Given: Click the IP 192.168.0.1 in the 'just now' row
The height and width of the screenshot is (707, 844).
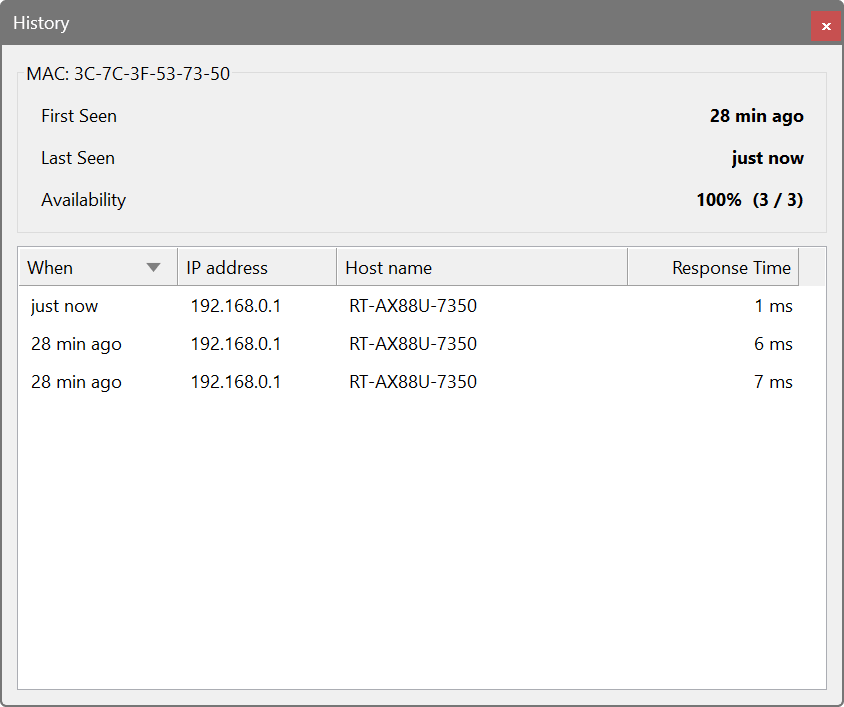Looking at the screenshot, I should pyautogui.click(x=236, y=306).
